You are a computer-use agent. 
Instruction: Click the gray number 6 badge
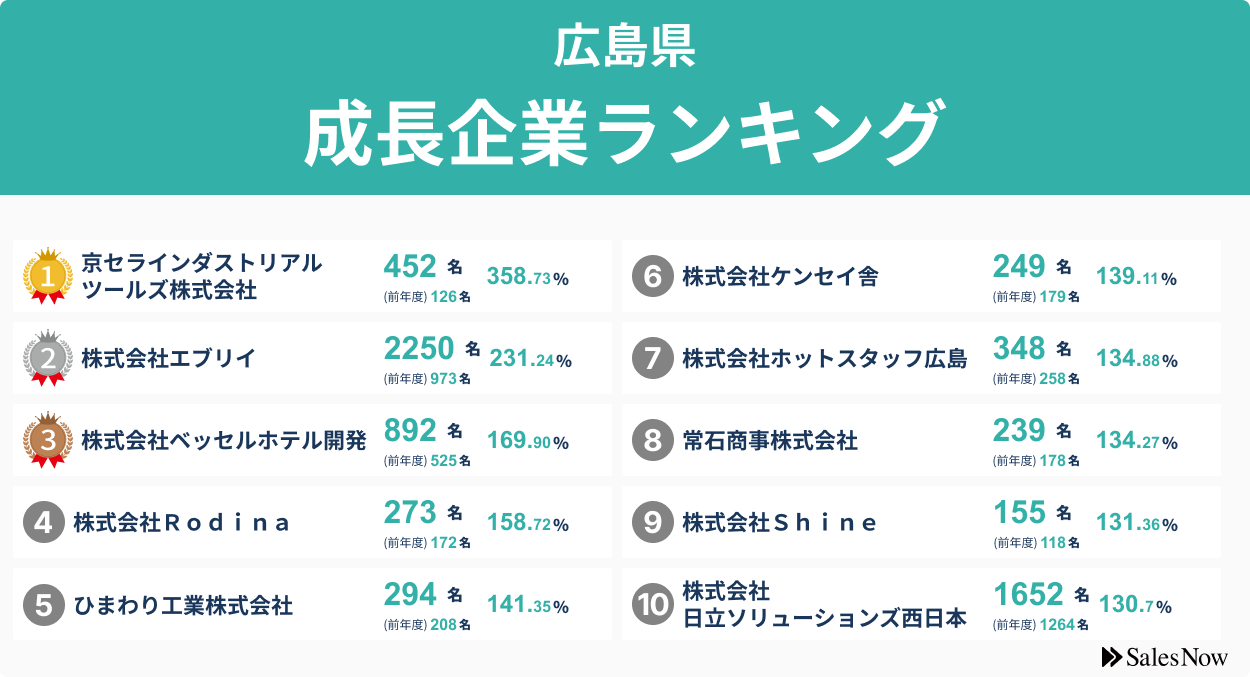(x=652, y=276)
